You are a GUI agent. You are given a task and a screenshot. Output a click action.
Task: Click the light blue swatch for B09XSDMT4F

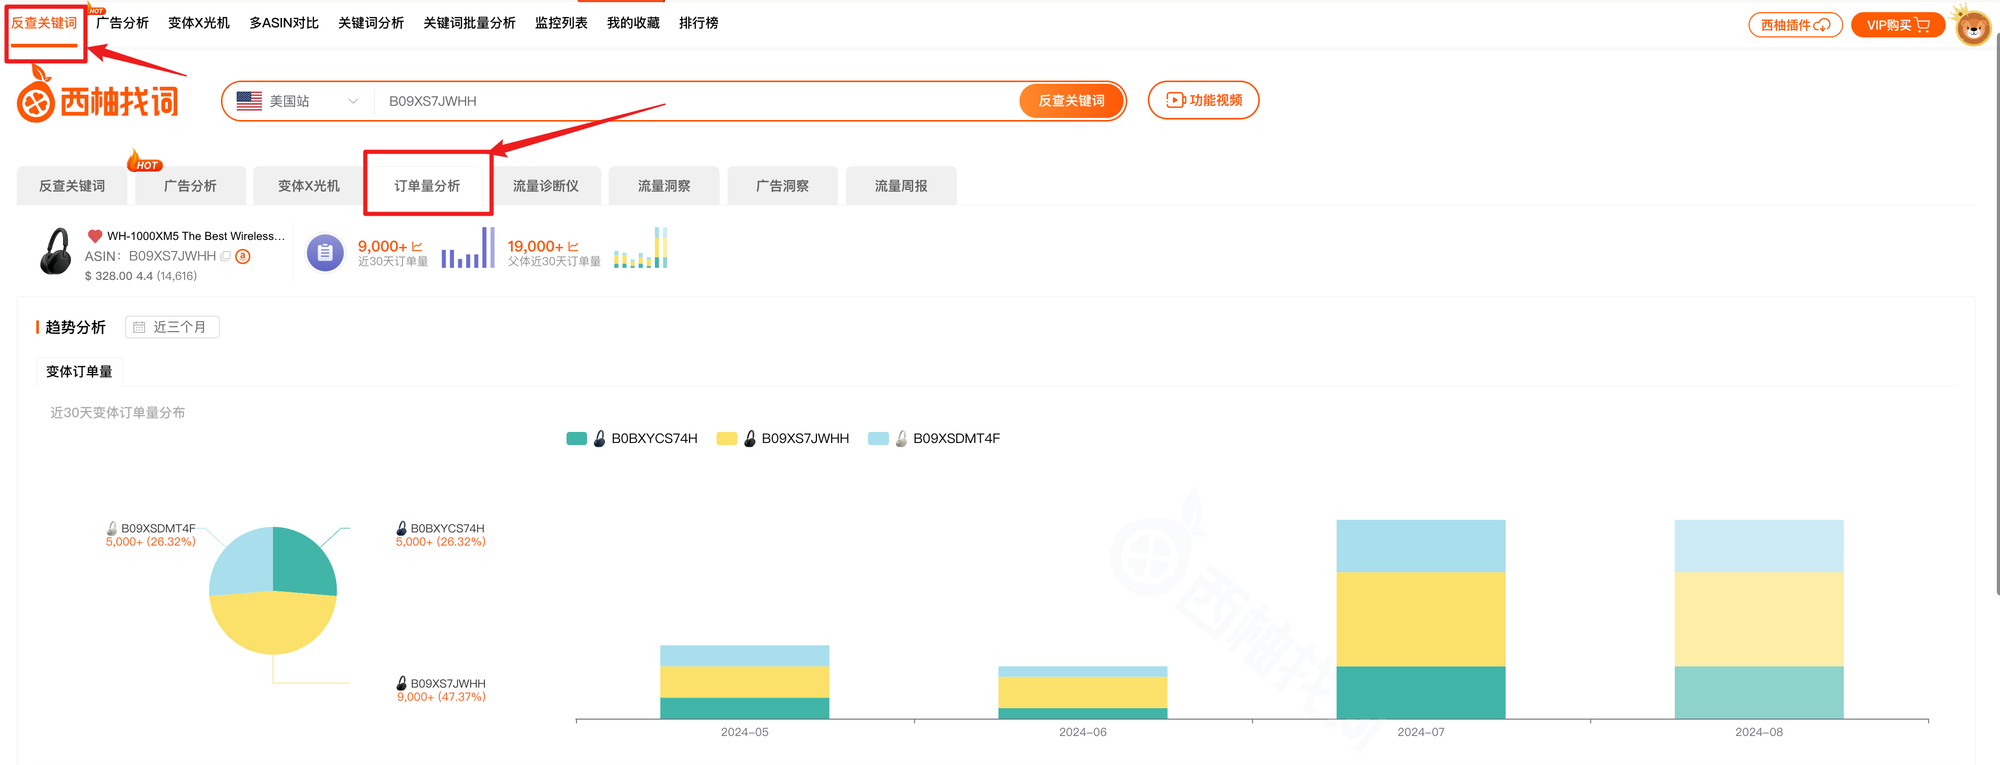[x=878, y=438]
